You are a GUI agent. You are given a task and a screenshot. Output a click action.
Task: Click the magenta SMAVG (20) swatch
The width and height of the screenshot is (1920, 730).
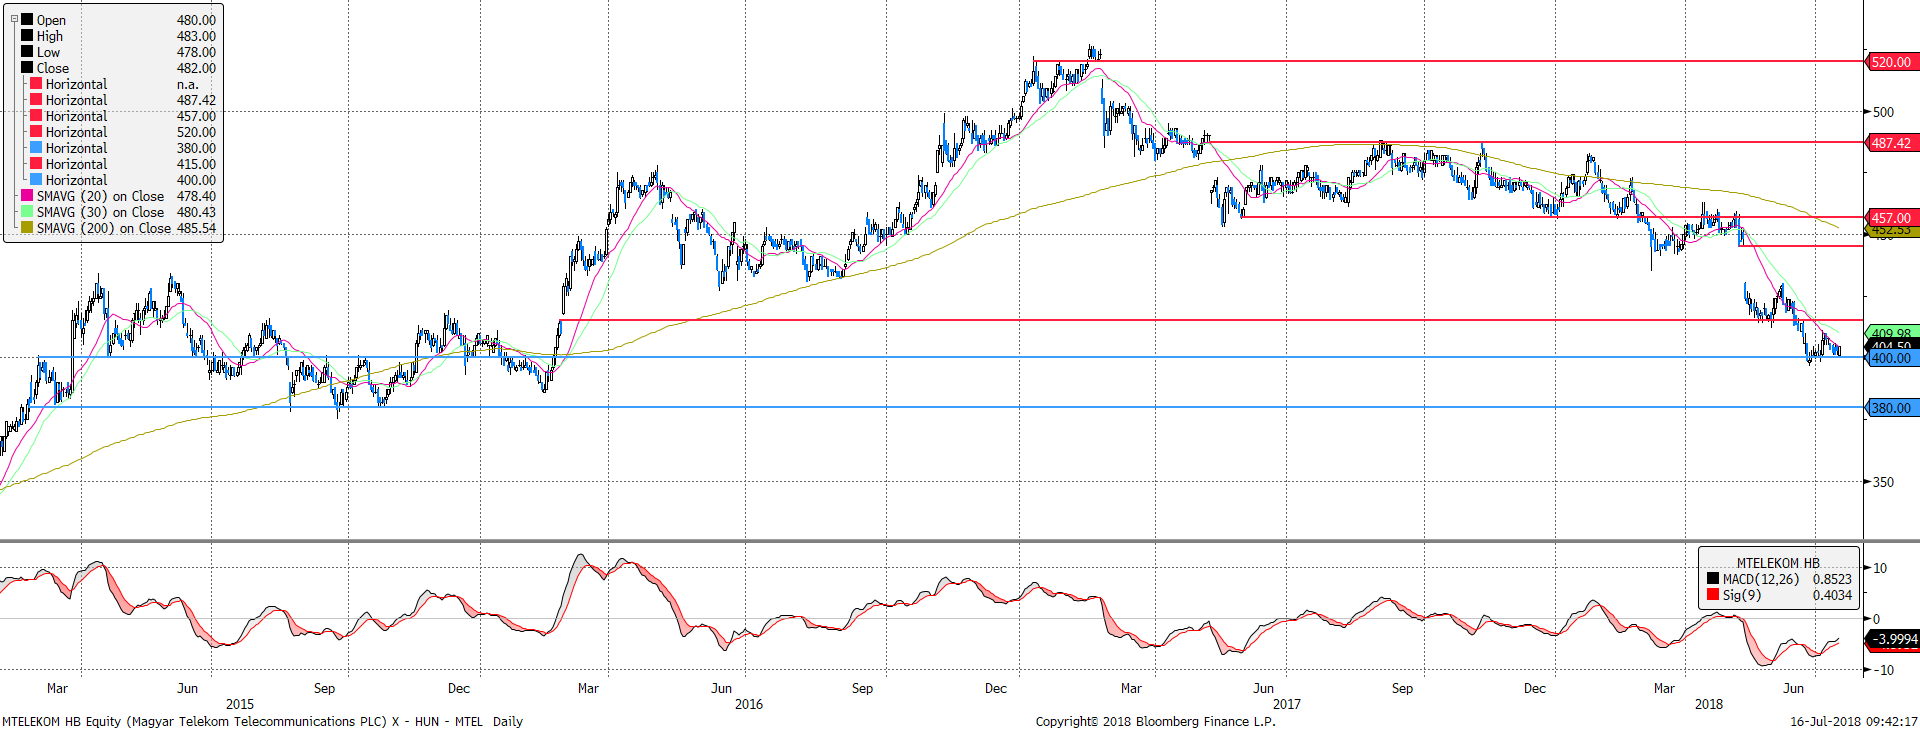click(27, 195)
